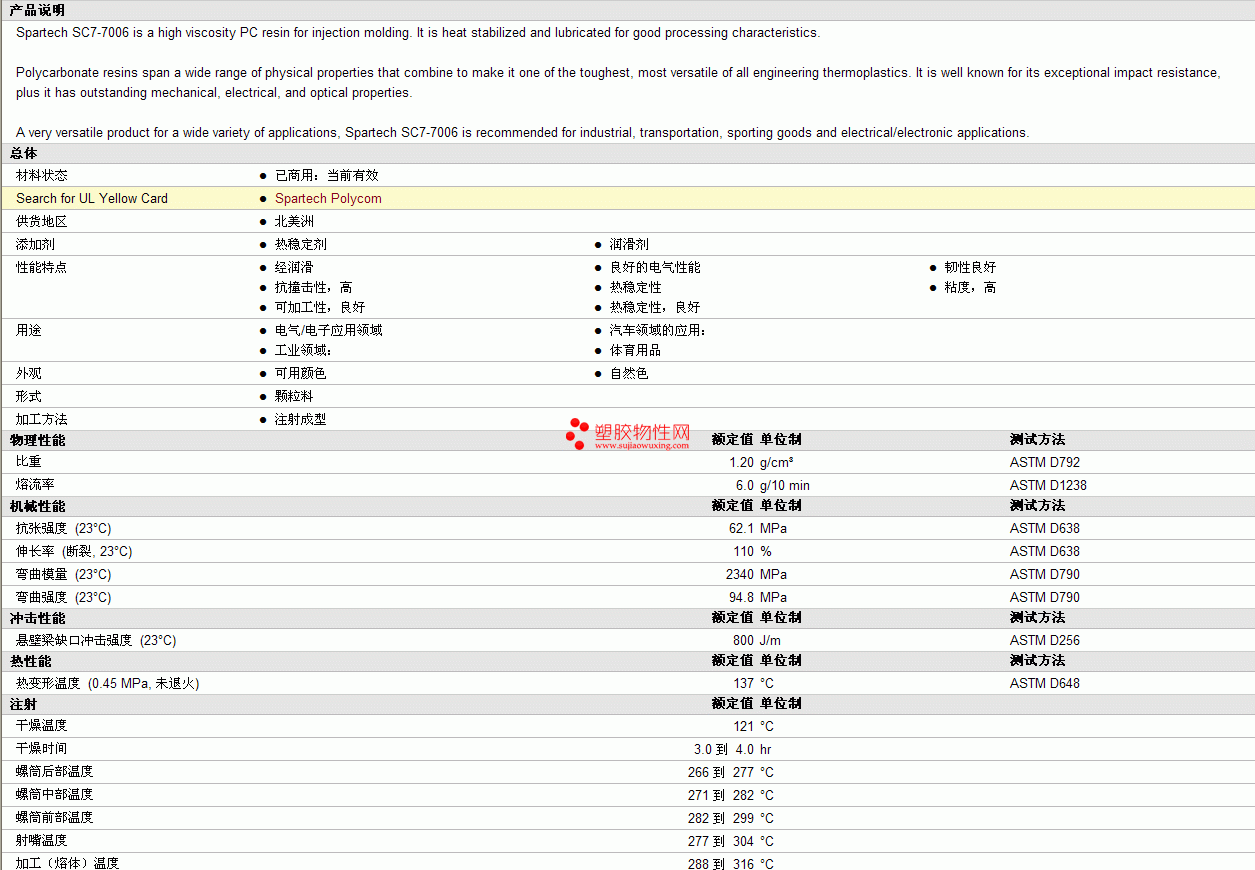Select the '冲击性能' section header
This screenshot has height=870, width=1255.
(37, 618)
